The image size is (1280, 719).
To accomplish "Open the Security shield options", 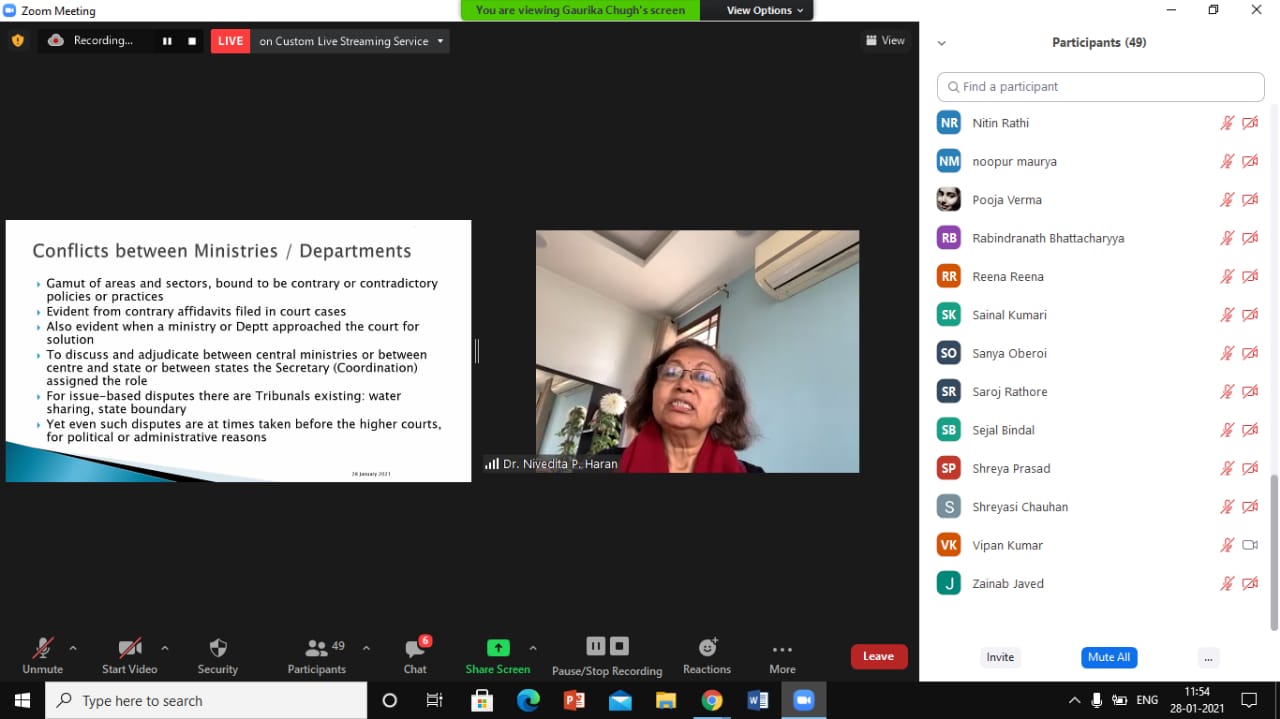I will tap(217, 655).
